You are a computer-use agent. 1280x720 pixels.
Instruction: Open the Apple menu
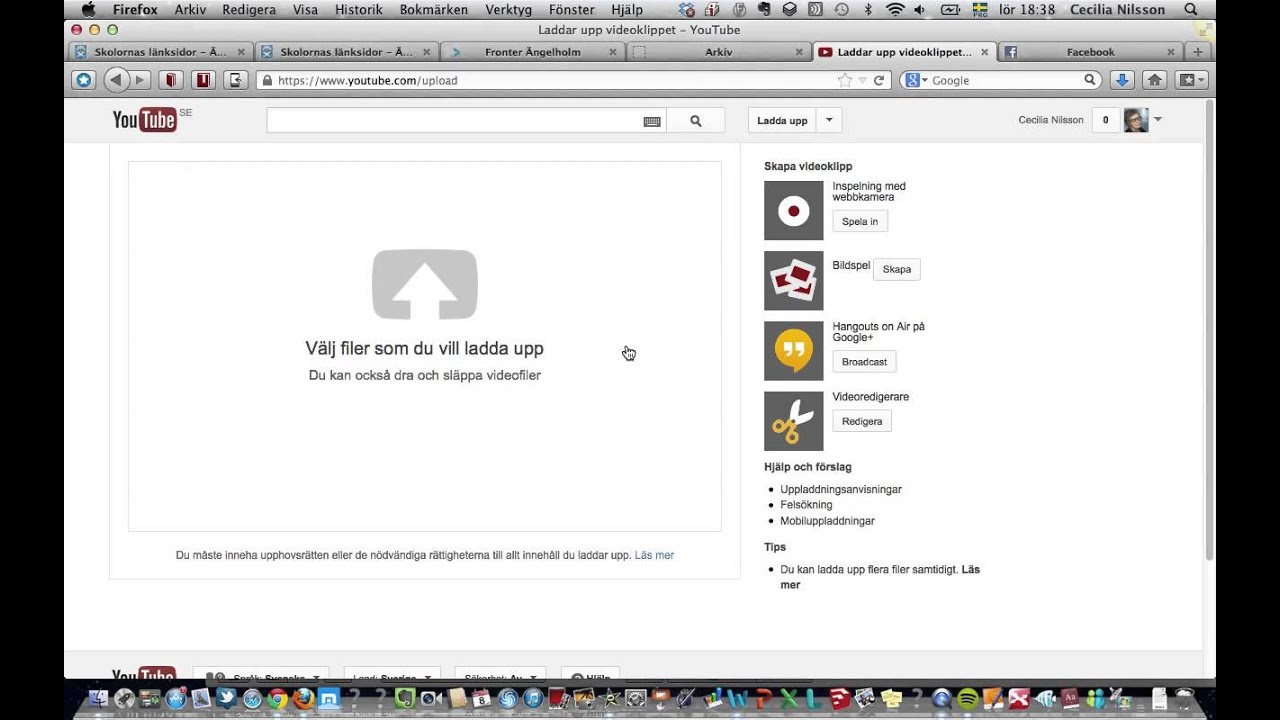(x=88, y=10)
